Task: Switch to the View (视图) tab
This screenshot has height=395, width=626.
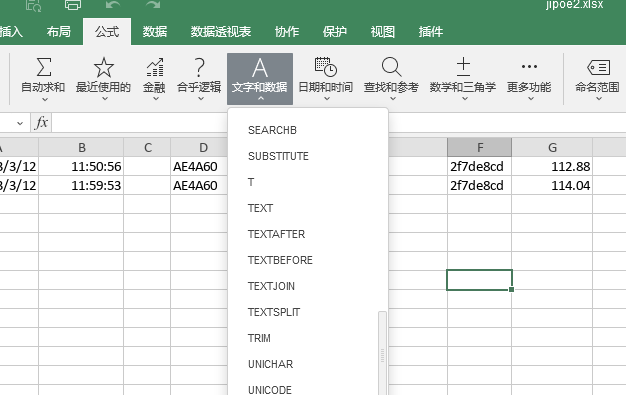Action: 383,32
